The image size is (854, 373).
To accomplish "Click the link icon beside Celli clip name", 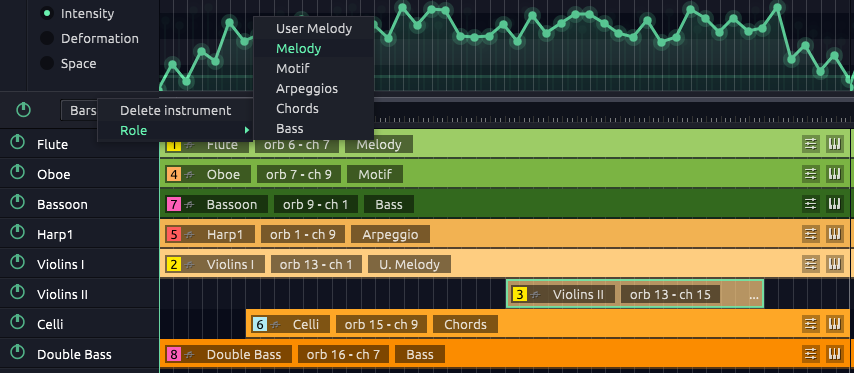I will click(276, 325).
